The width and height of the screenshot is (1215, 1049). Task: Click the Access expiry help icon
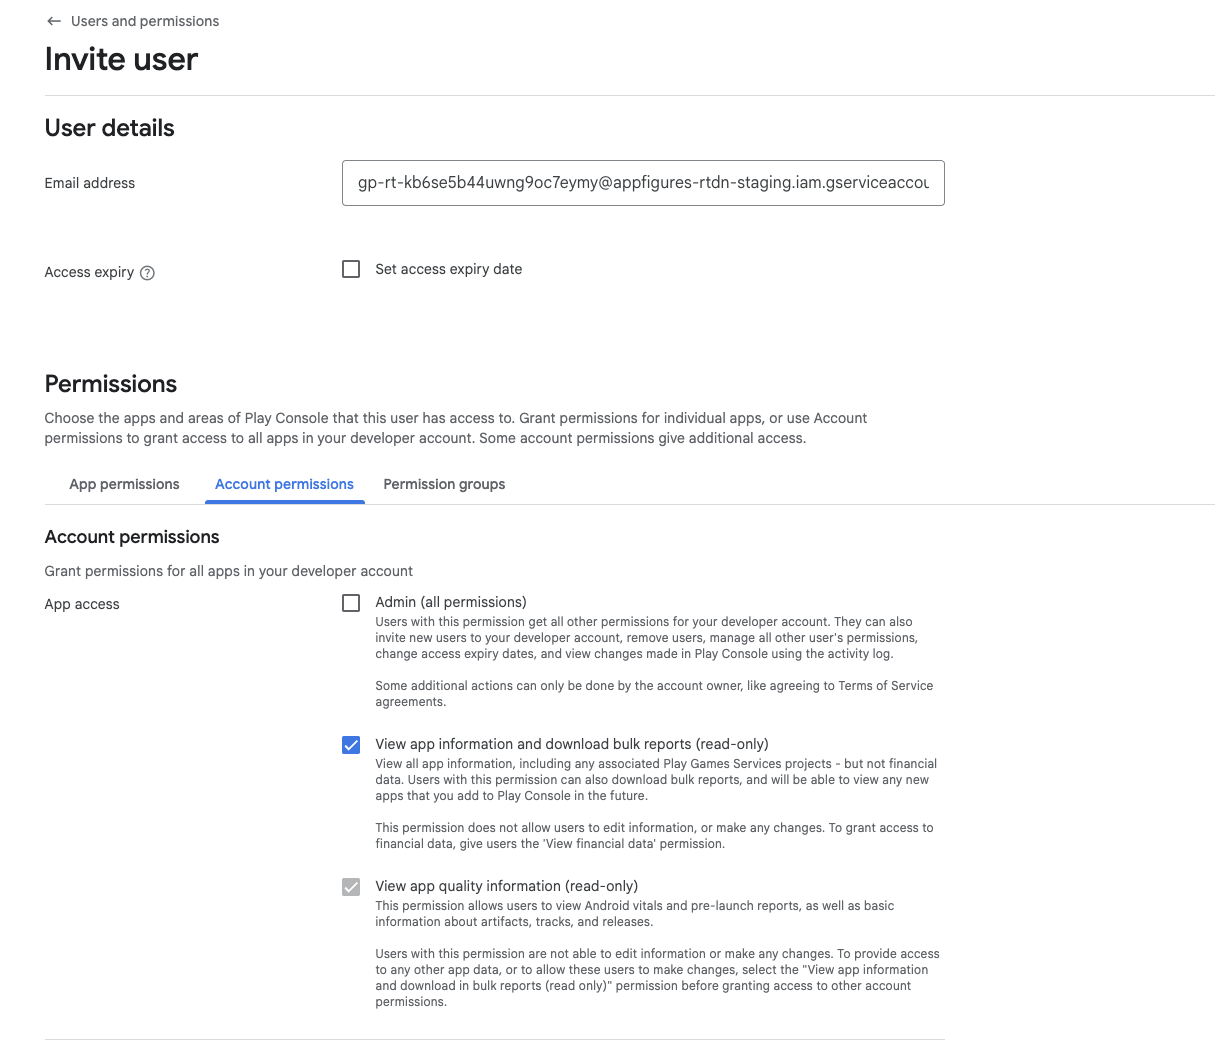(x=148, y=273)
